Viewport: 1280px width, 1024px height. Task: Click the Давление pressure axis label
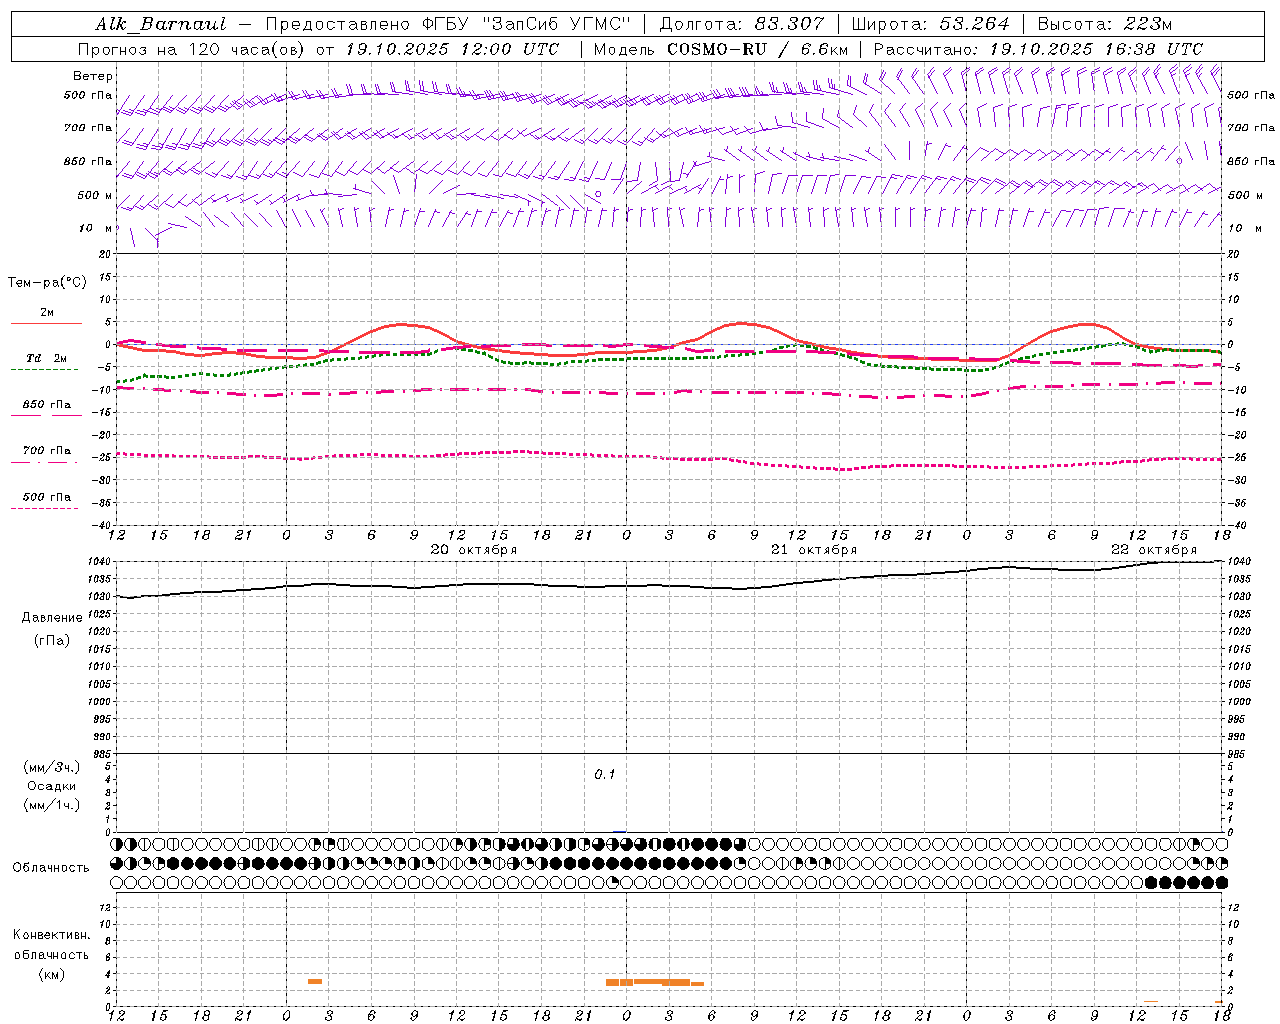click(52, 617)
